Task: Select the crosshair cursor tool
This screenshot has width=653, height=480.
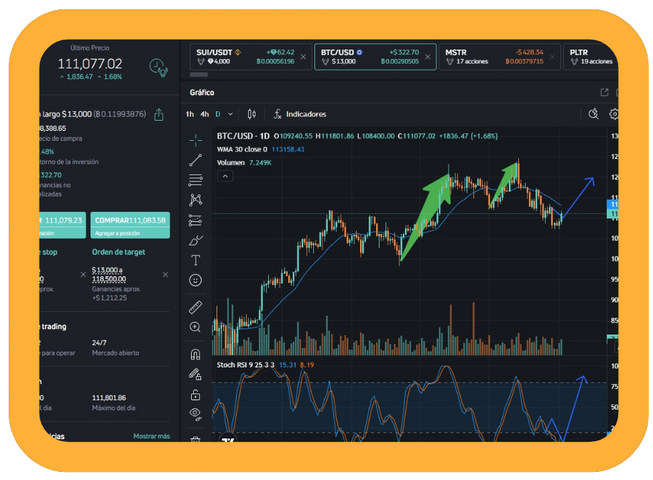Action: click(x=196, y=138)
